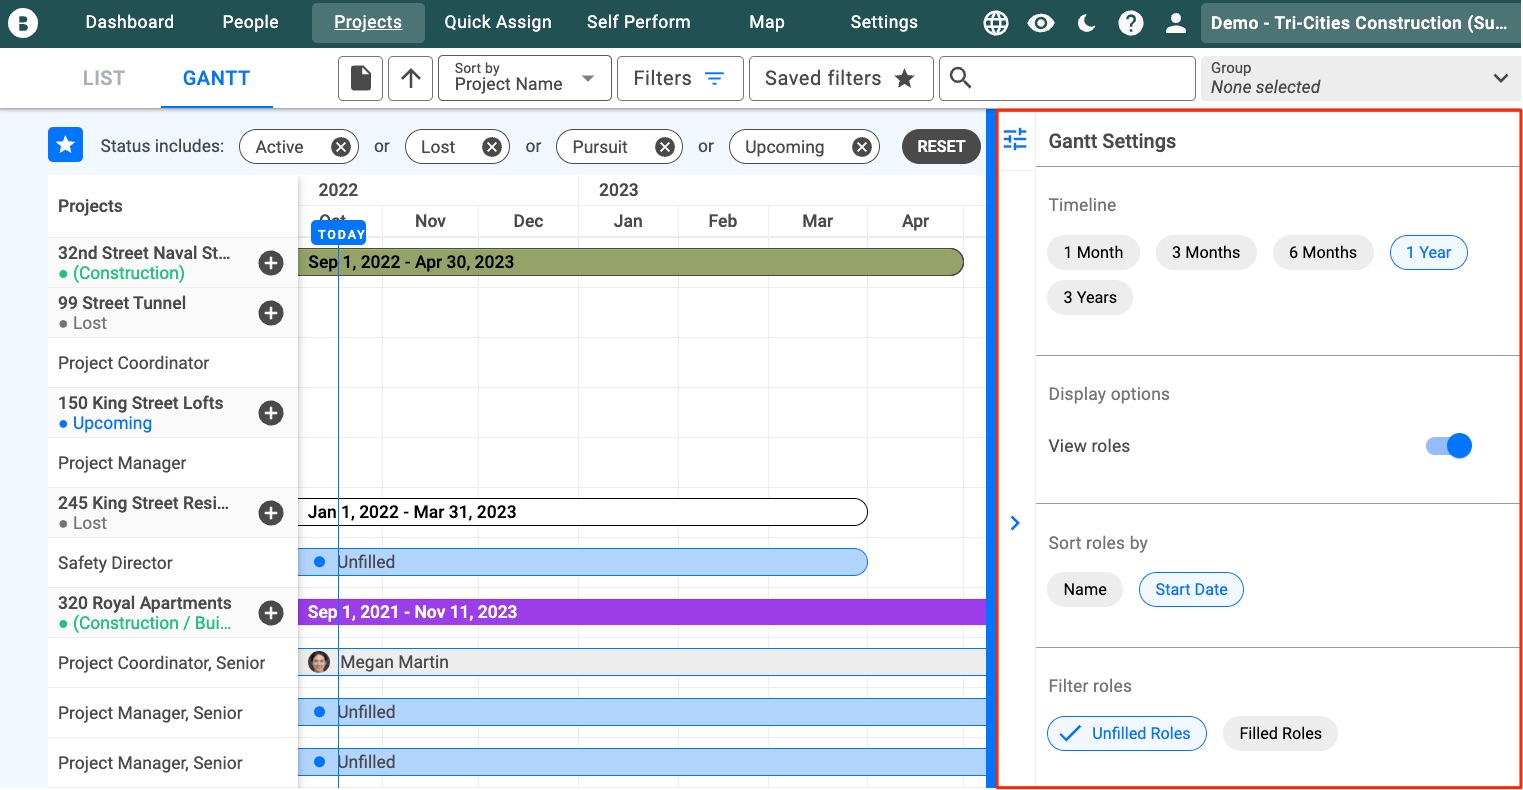1523x790 pixels.
Task: Open the help question mark icon
Action: tap(1131, 23)
